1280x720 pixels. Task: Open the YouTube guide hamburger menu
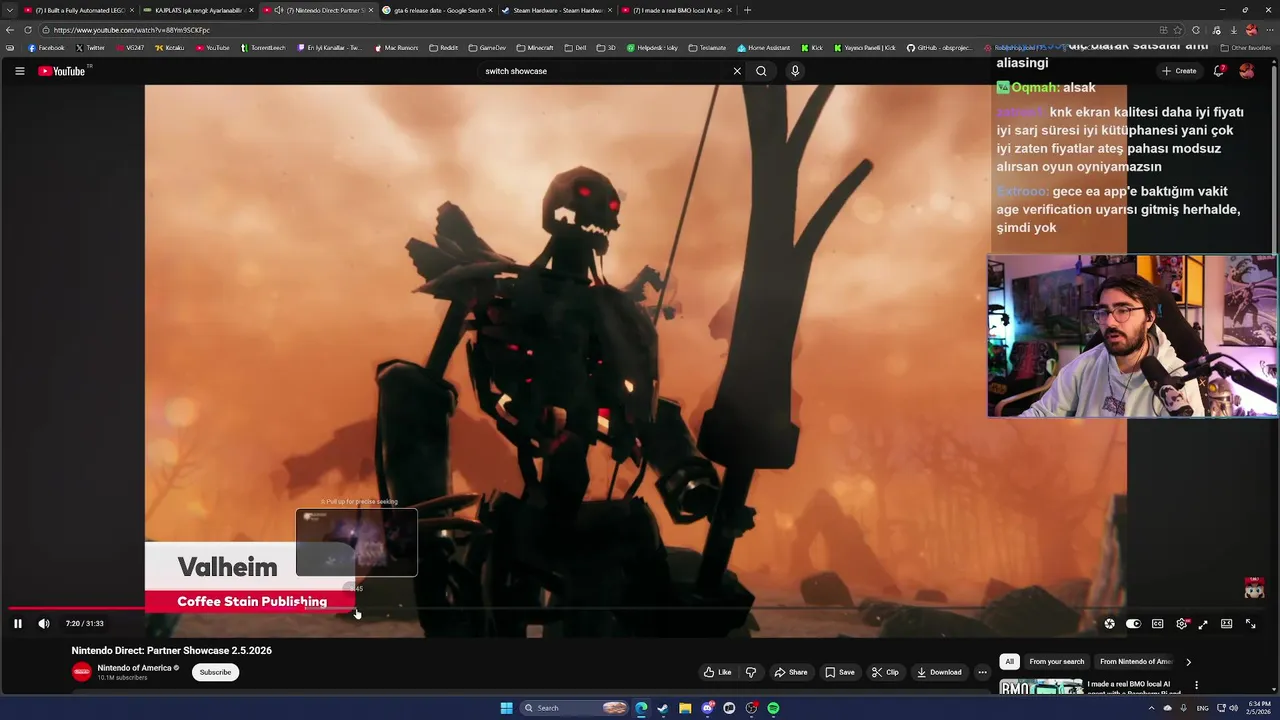pos(19,71)
